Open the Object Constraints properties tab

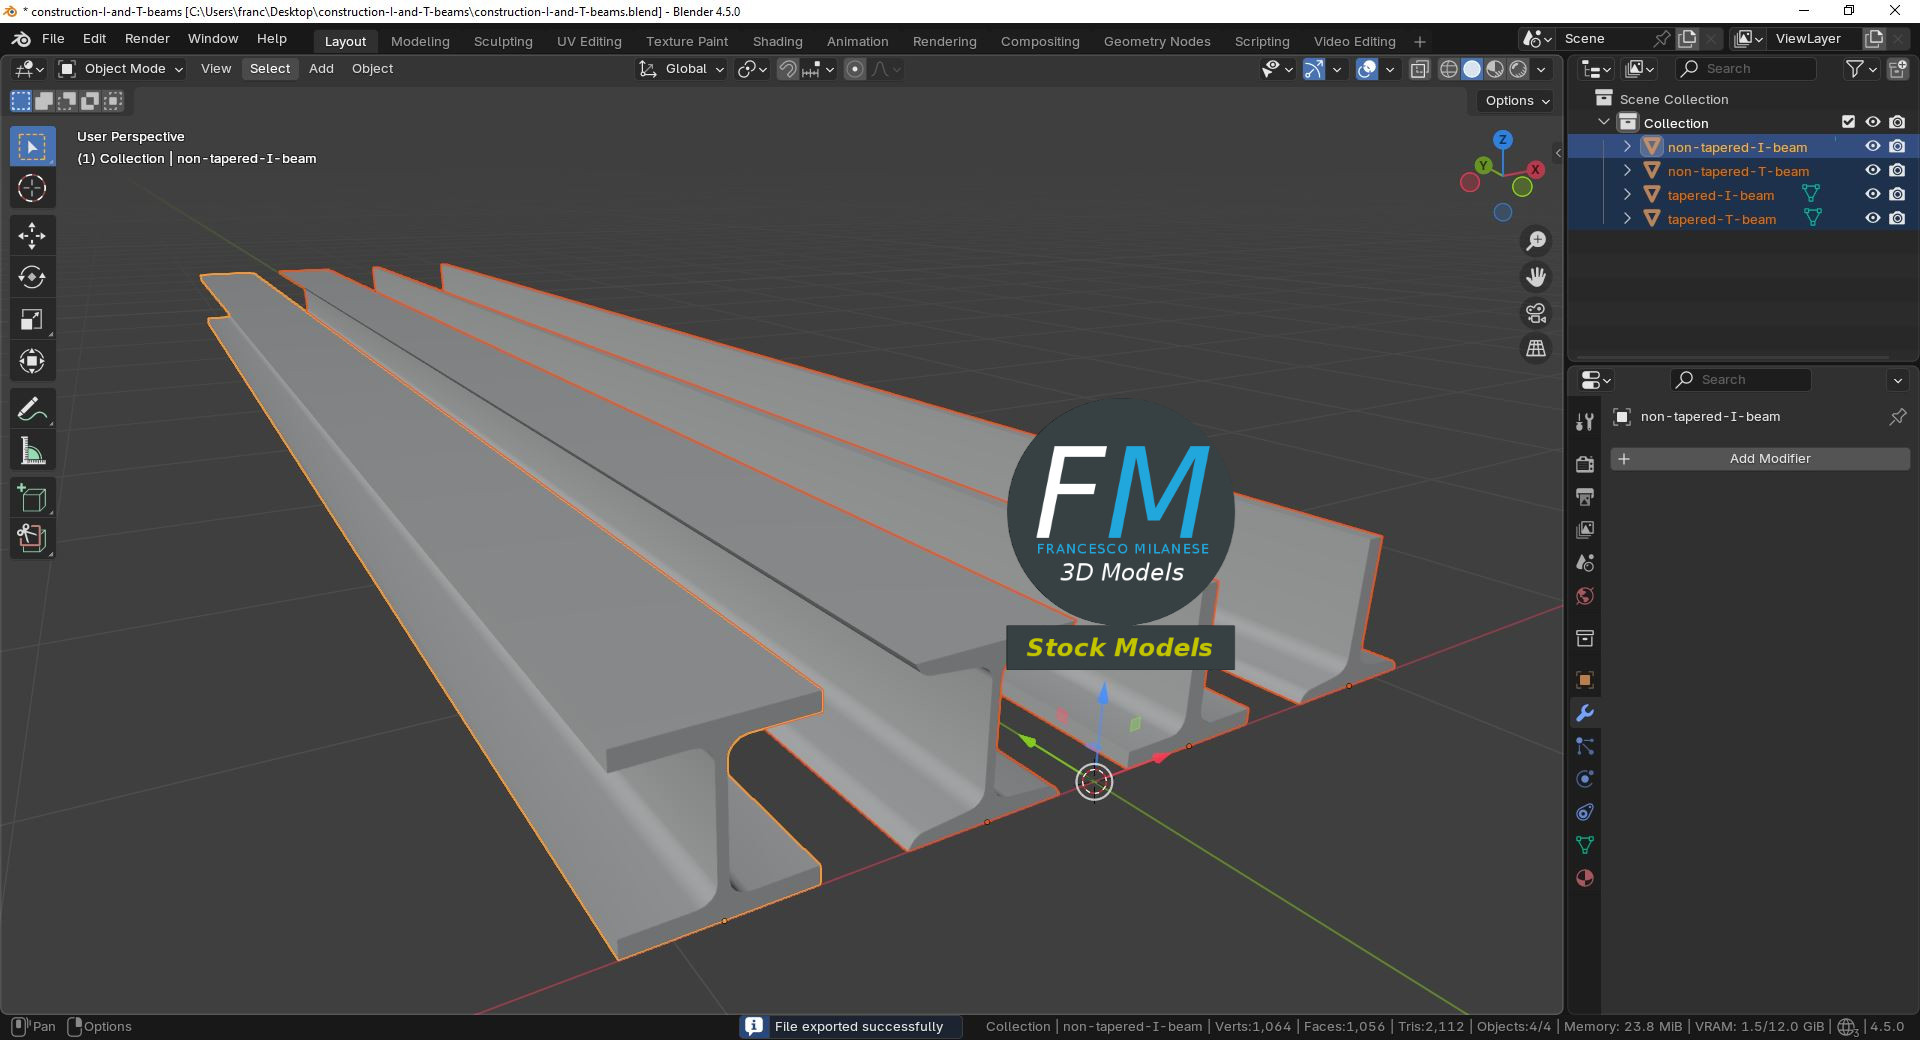1585,812
